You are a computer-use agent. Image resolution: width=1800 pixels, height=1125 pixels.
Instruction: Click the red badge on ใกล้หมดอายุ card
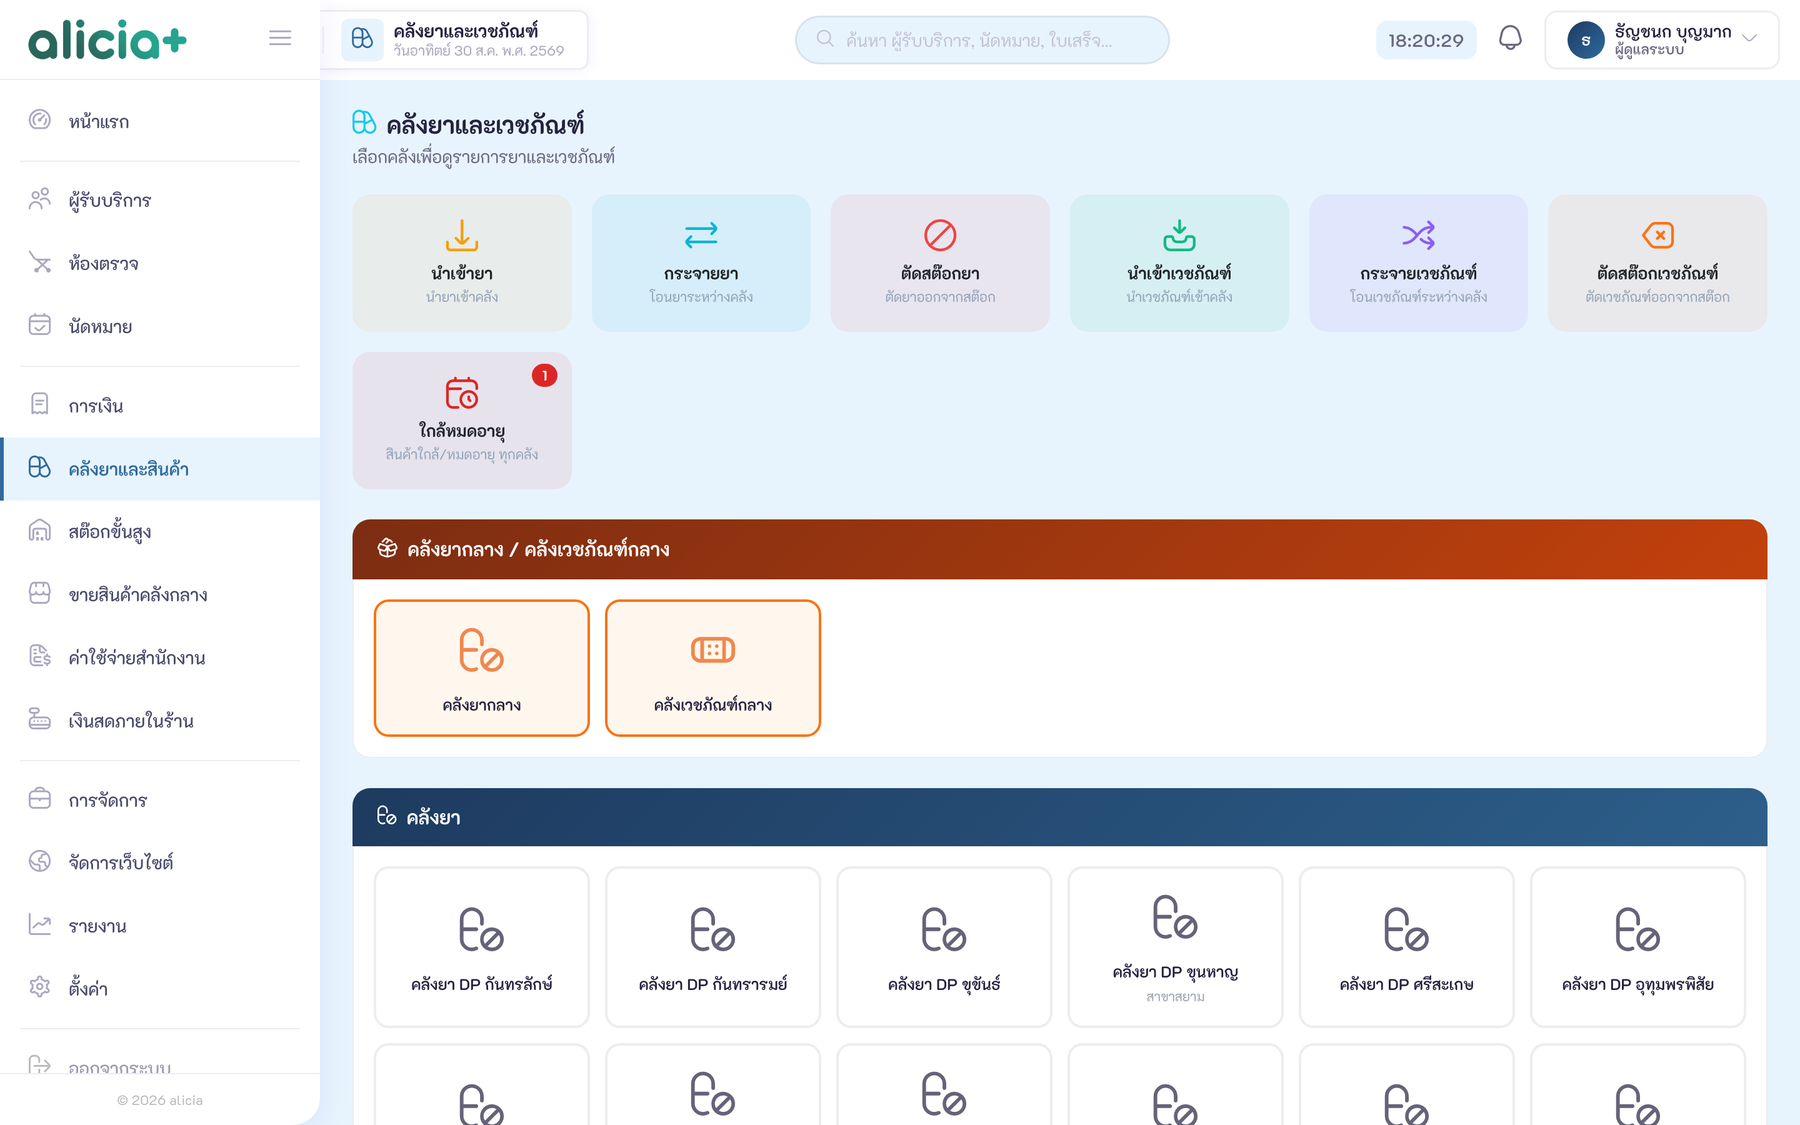click(x=544, y=375)
